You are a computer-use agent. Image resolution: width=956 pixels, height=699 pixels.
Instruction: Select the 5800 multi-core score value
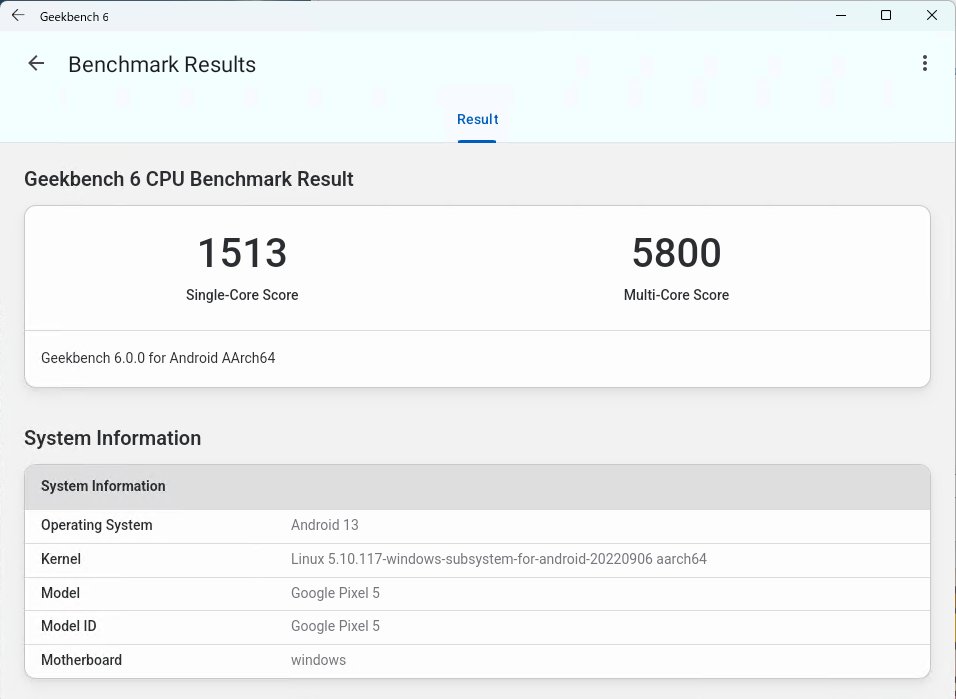click(676, 253)
